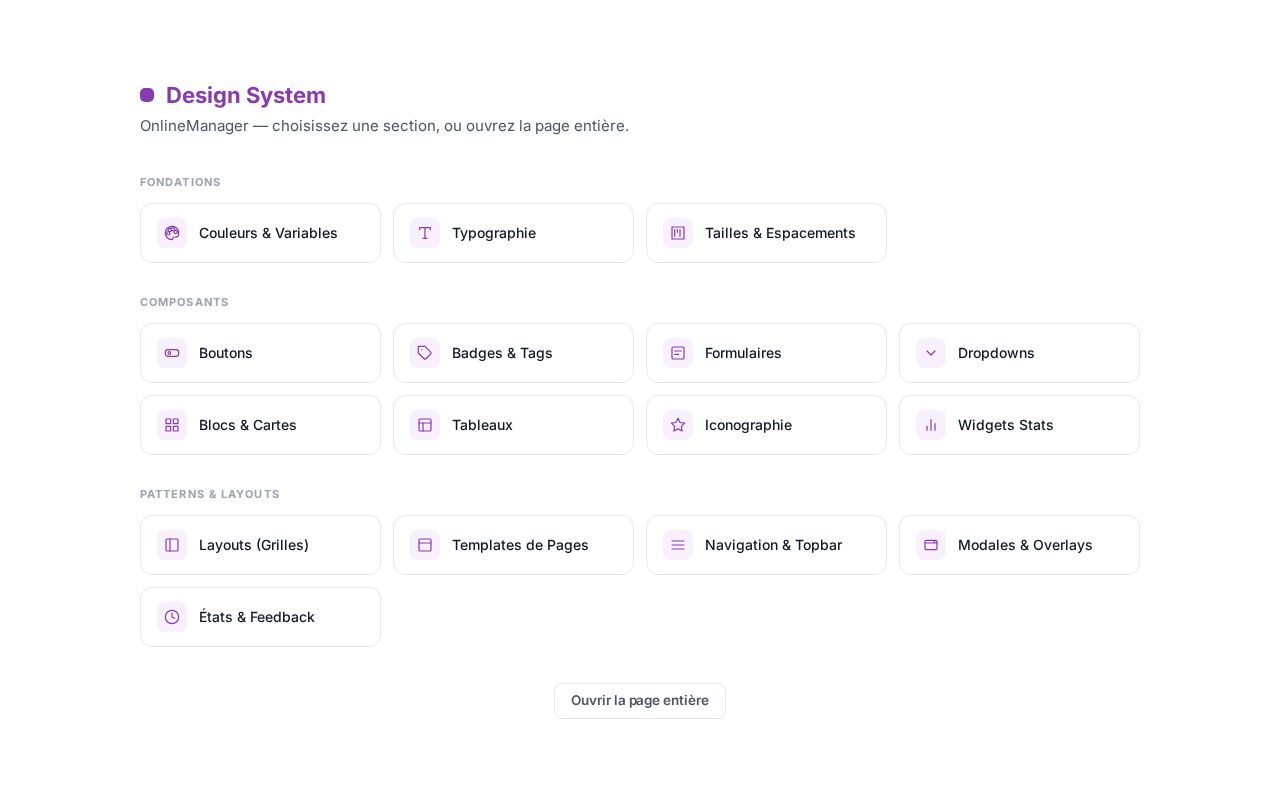1280x800 pixels.
Task: Click the bar chart icon of Widgets Stats
Action: tap(931, 425)
